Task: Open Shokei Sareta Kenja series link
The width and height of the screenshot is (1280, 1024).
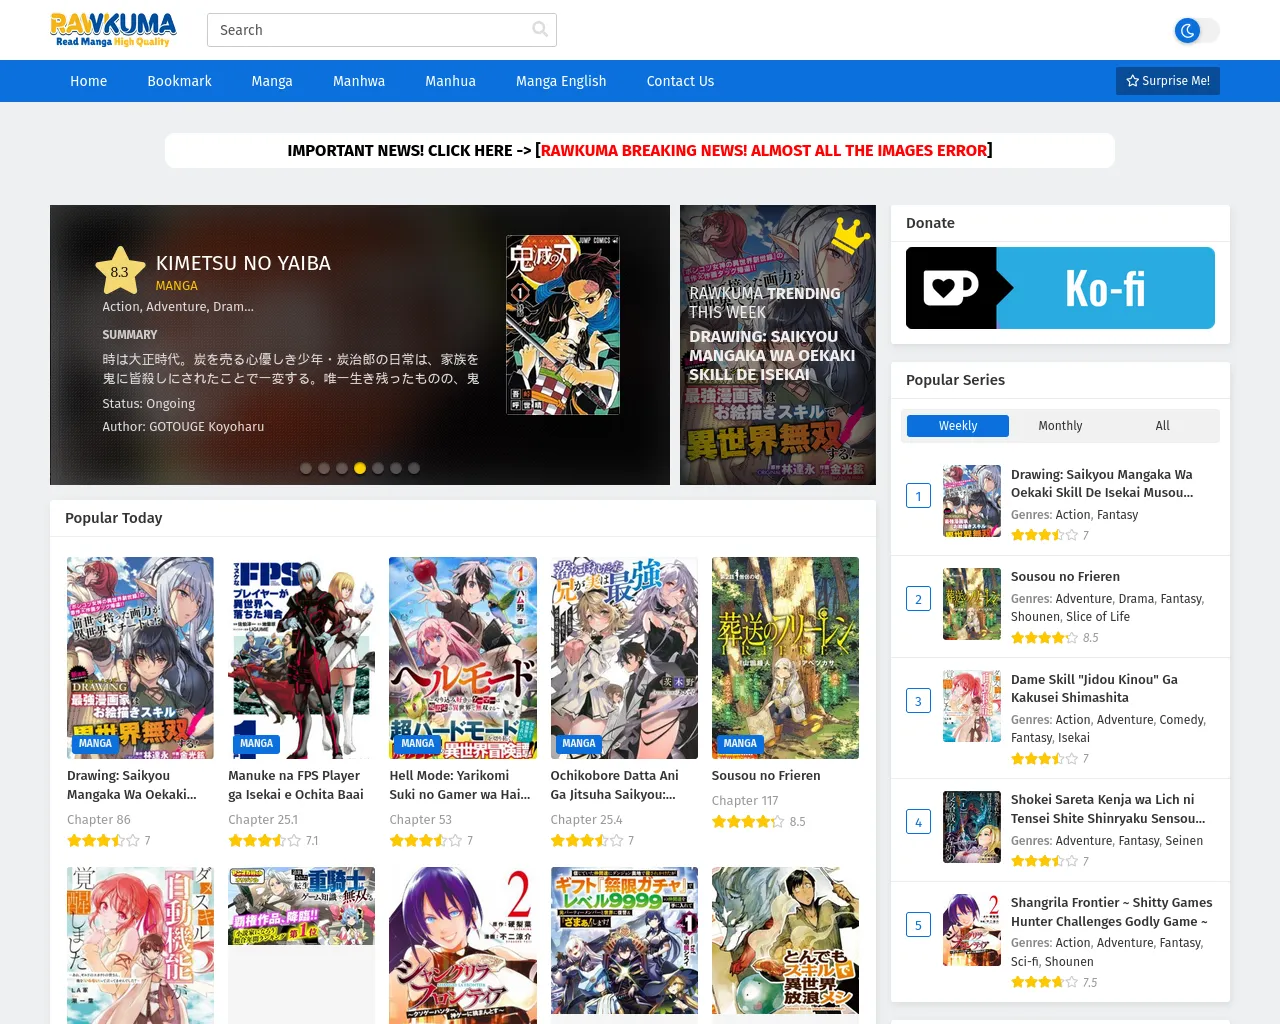Action: tap(1108, 809)
